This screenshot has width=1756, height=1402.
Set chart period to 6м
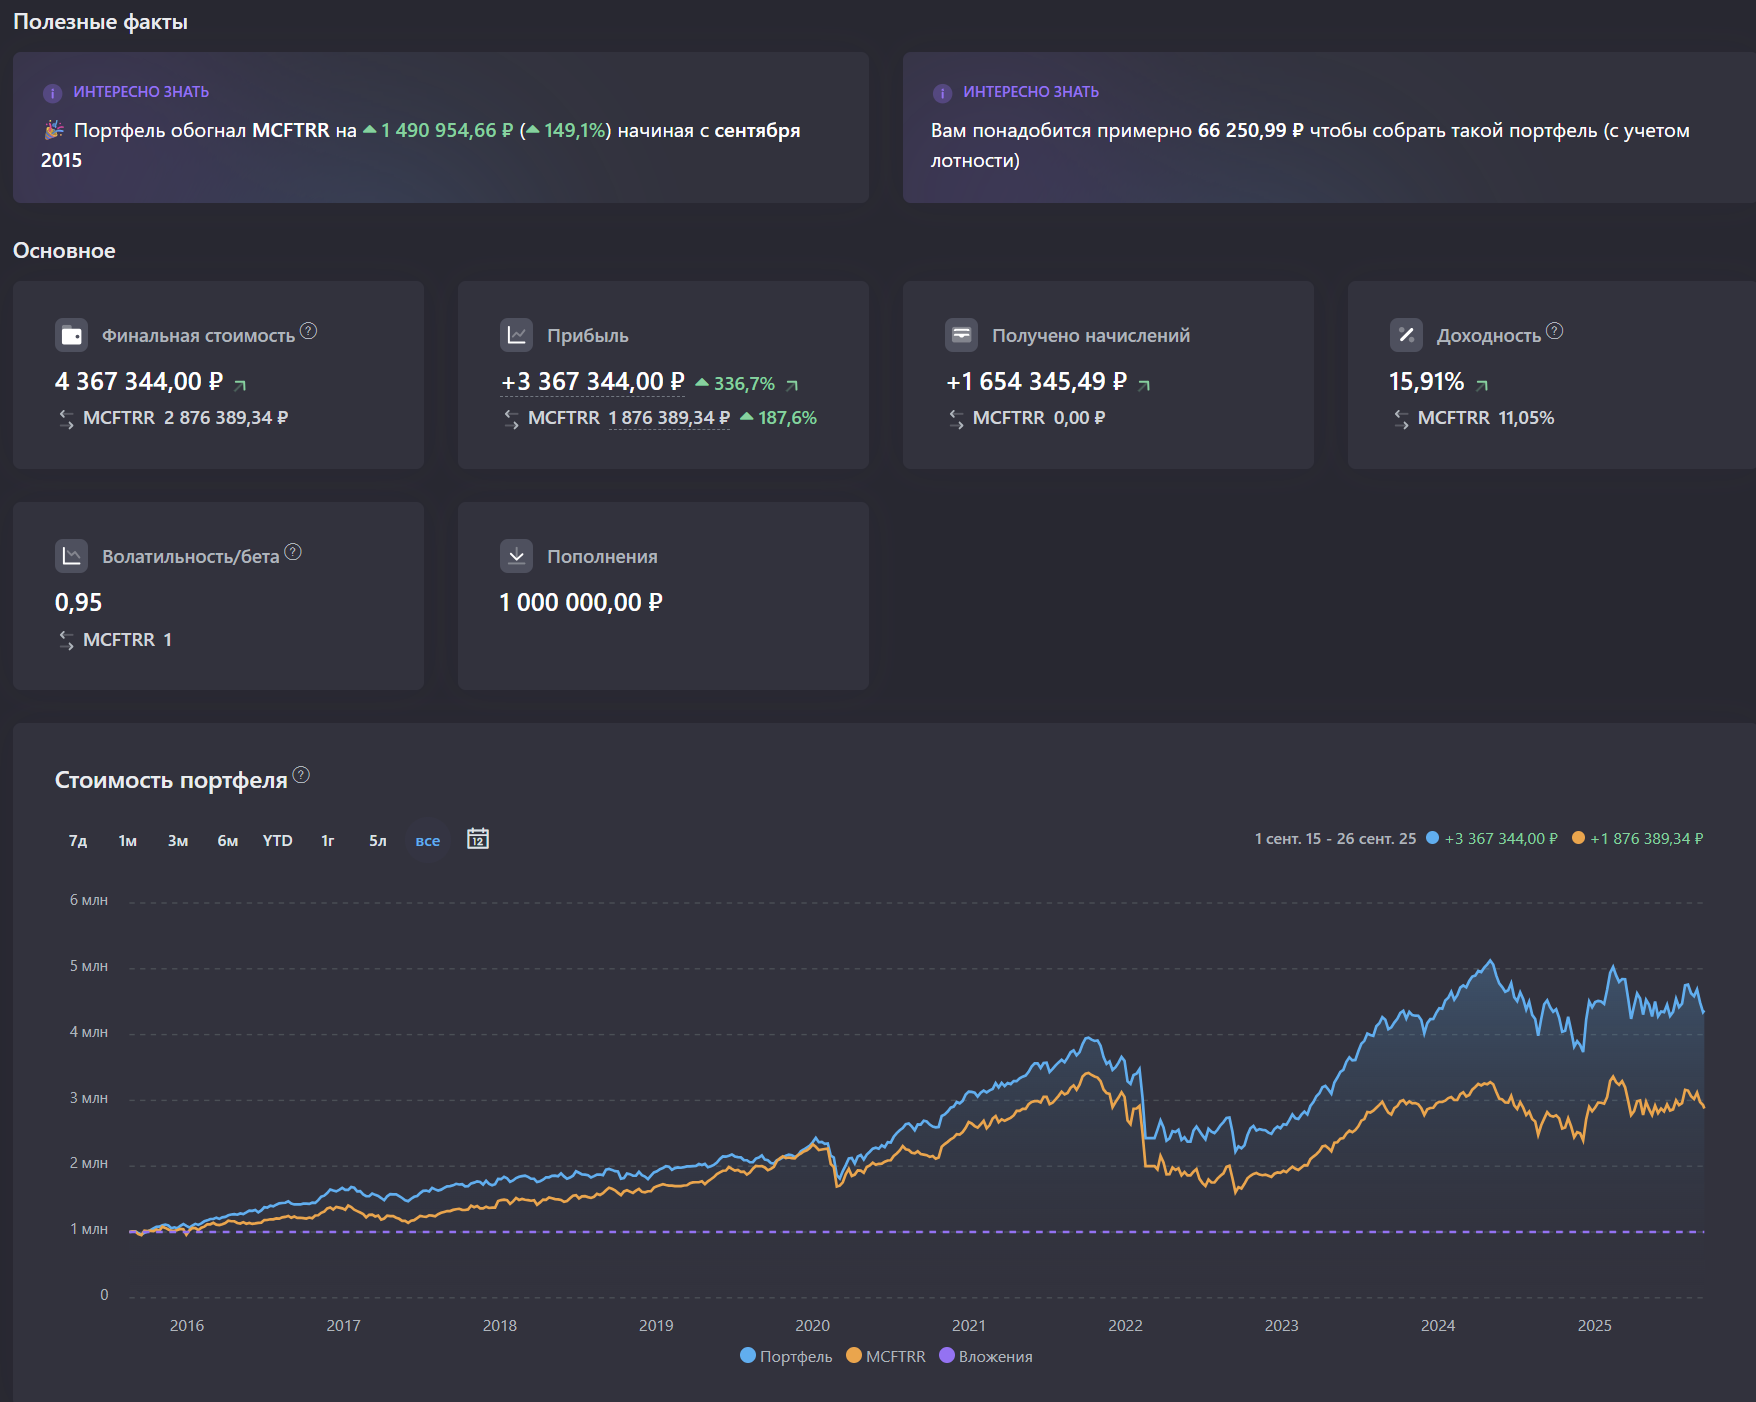pos(227,841)
